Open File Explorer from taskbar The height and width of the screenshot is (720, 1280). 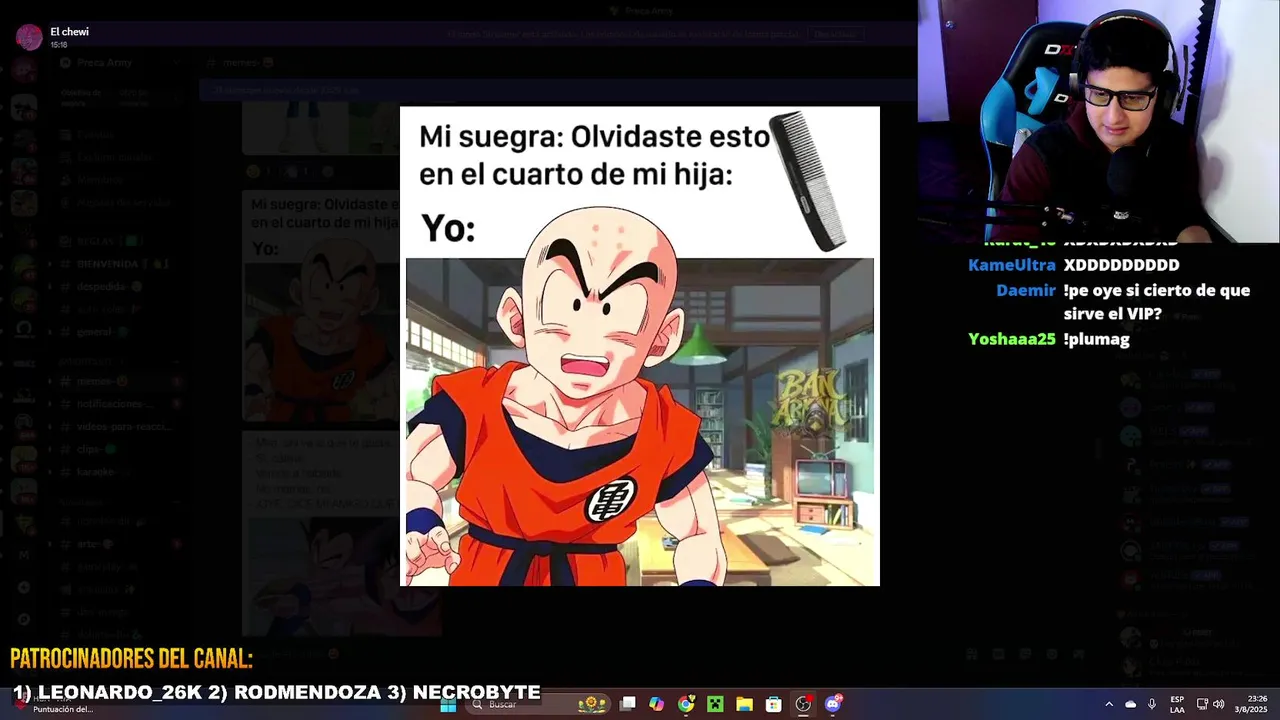(744, 704)
